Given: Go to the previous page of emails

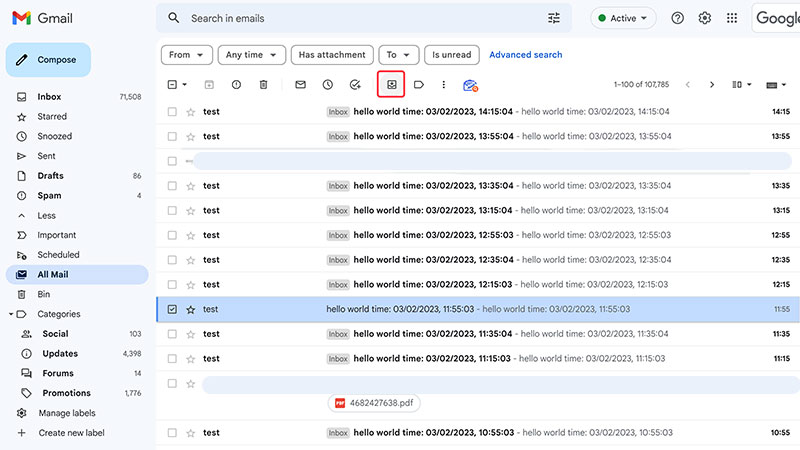Looking at the screenshot, I should click(688, 85).
